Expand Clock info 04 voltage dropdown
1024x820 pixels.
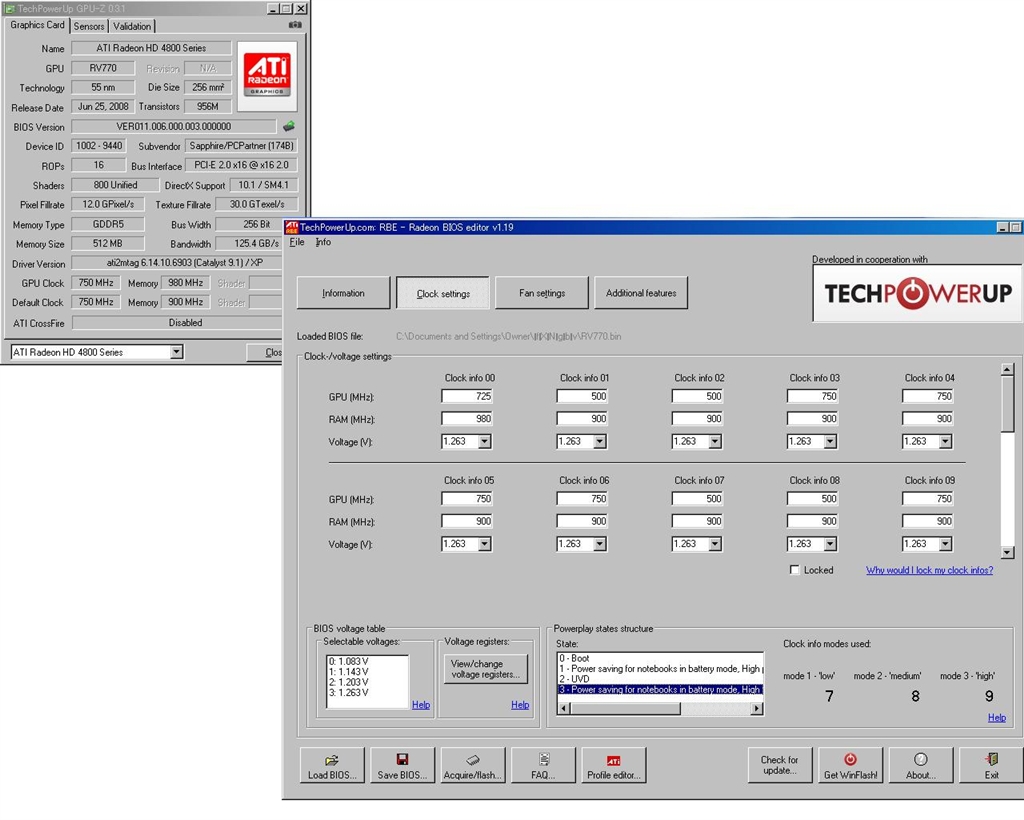pyautogui.click(x=945, y=442)
